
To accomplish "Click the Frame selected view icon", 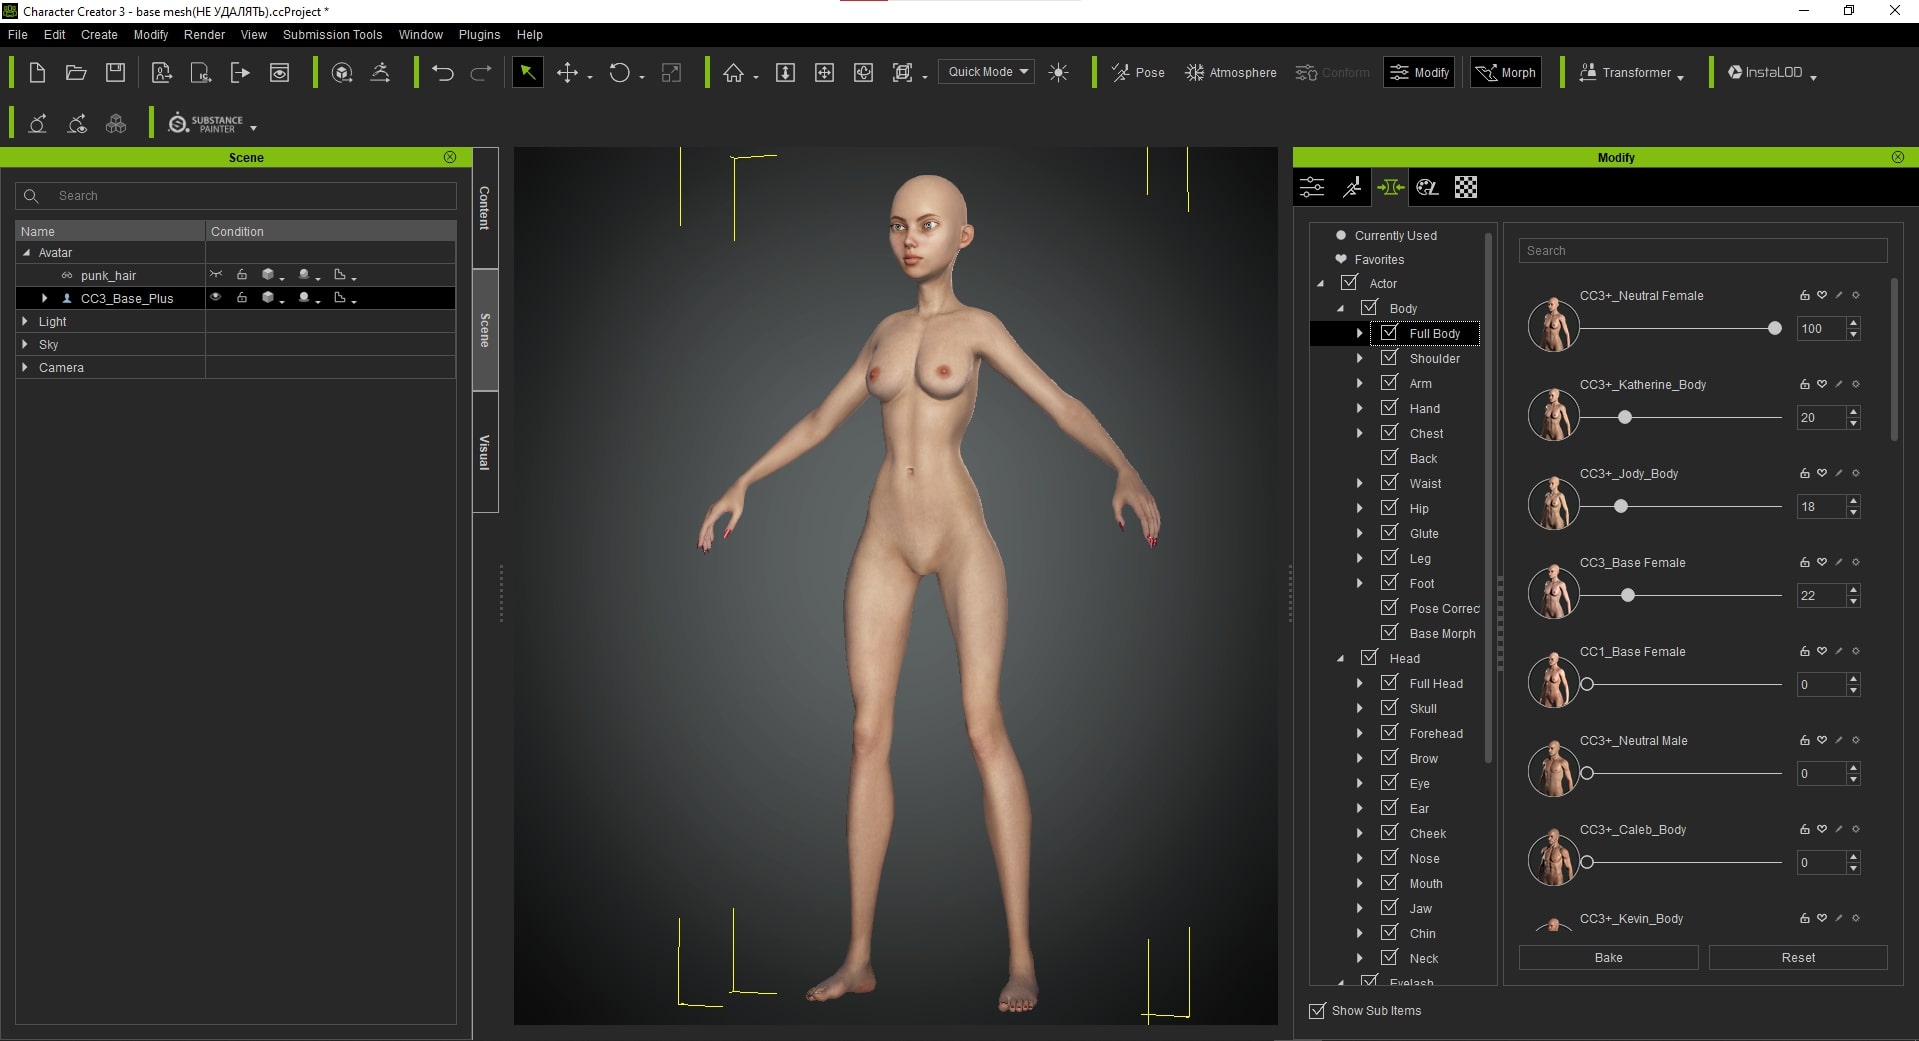I will coord(903,72).
